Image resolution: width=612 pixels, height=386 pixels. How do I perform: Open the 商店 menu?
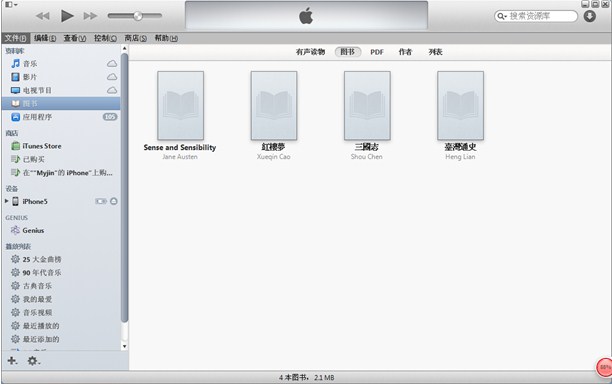135,38
